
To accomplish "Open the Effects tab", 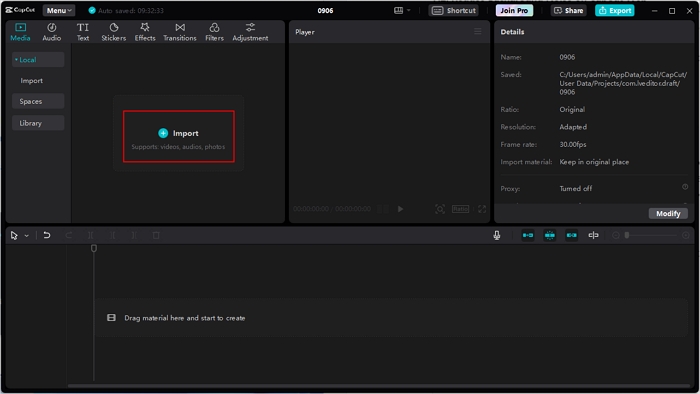I will coord(145,32).
